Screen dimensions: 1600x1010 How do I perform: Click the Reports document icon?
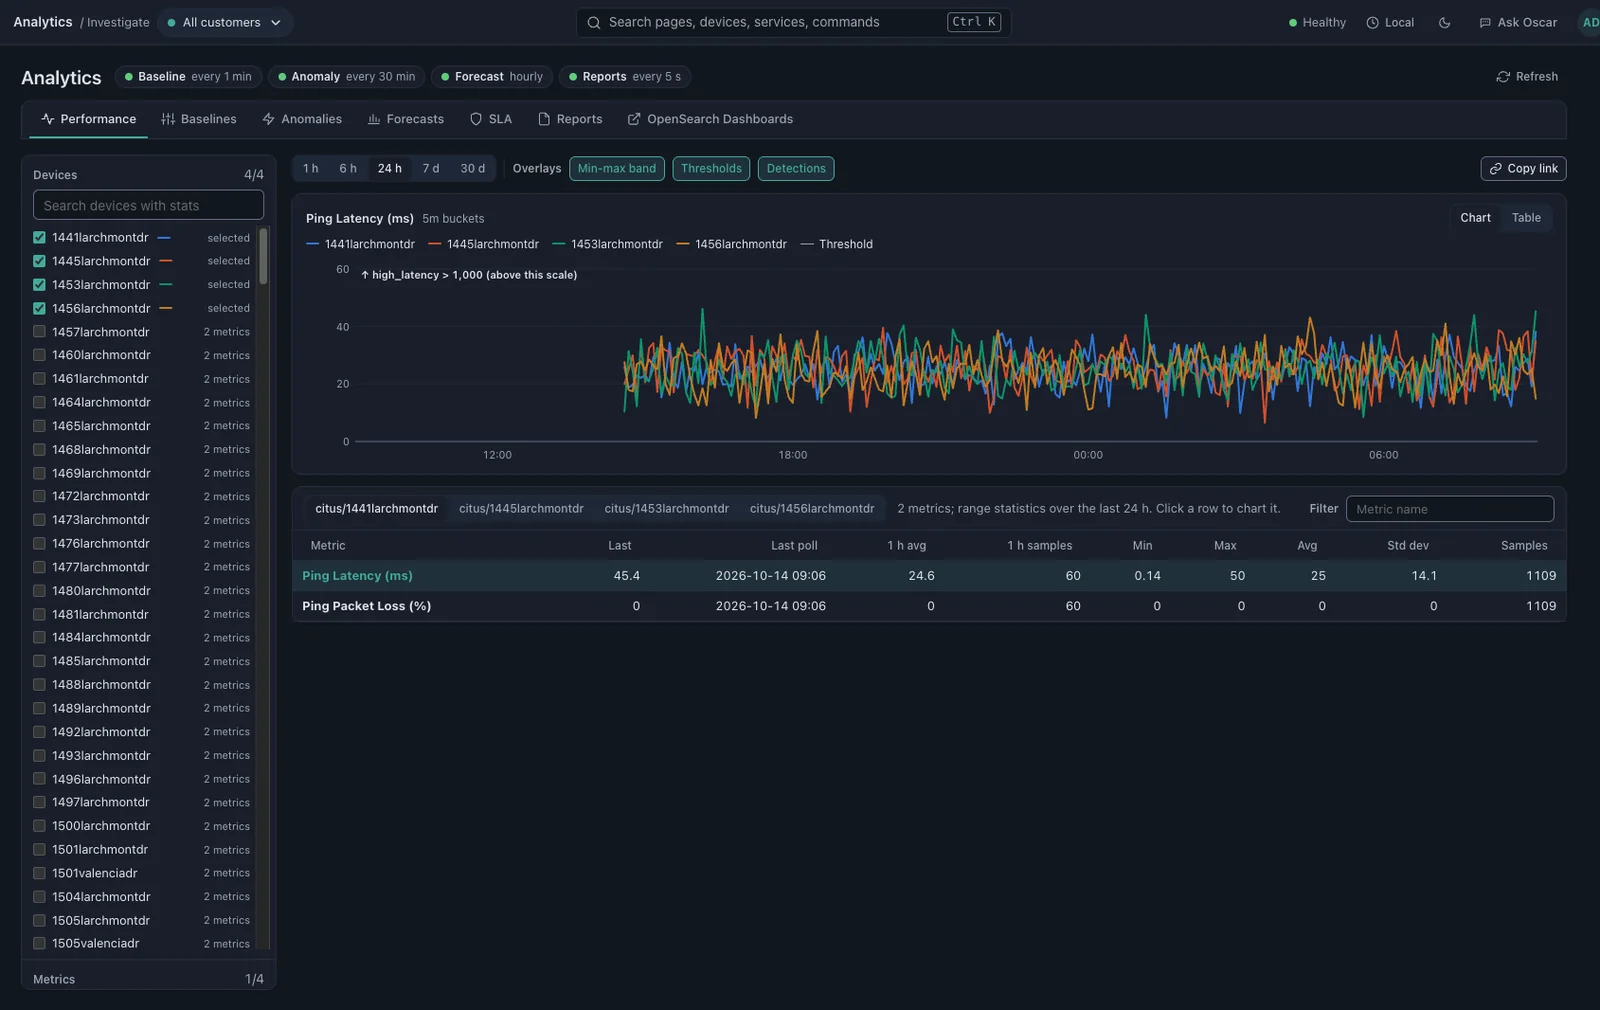point(544,119)
